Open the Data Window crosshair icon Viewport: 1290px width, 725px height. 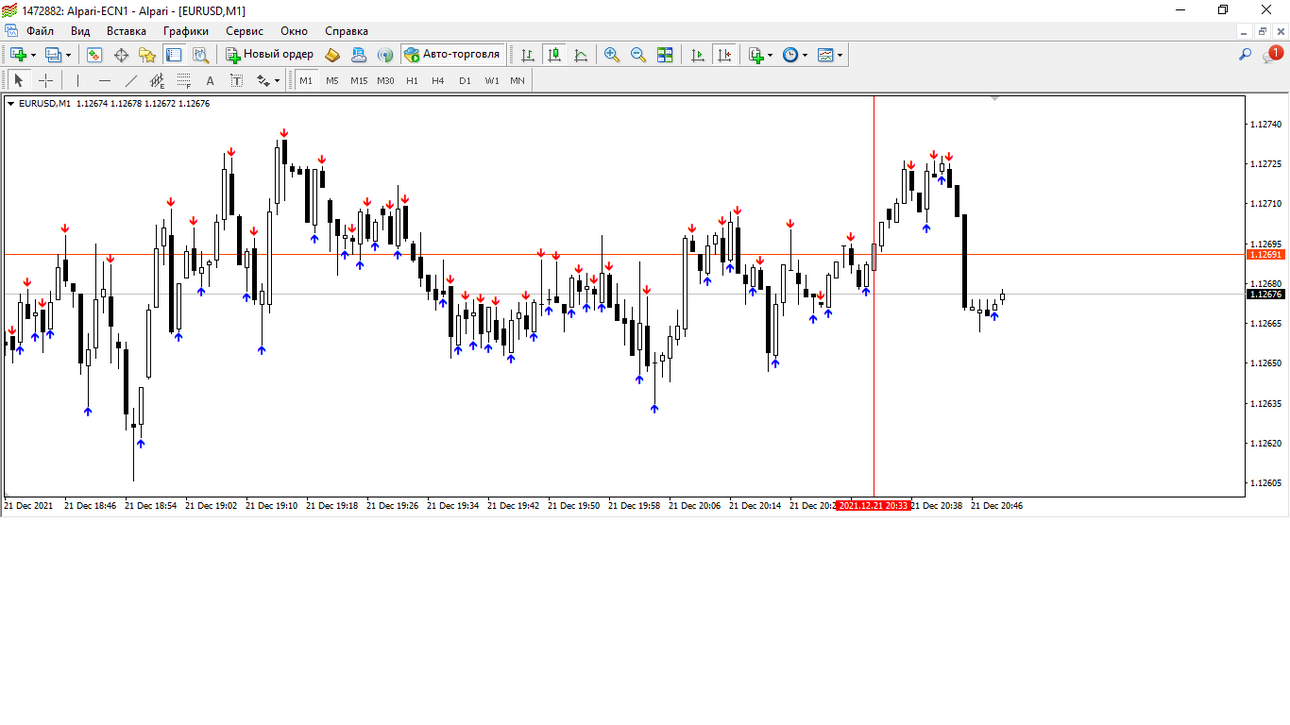121,55
